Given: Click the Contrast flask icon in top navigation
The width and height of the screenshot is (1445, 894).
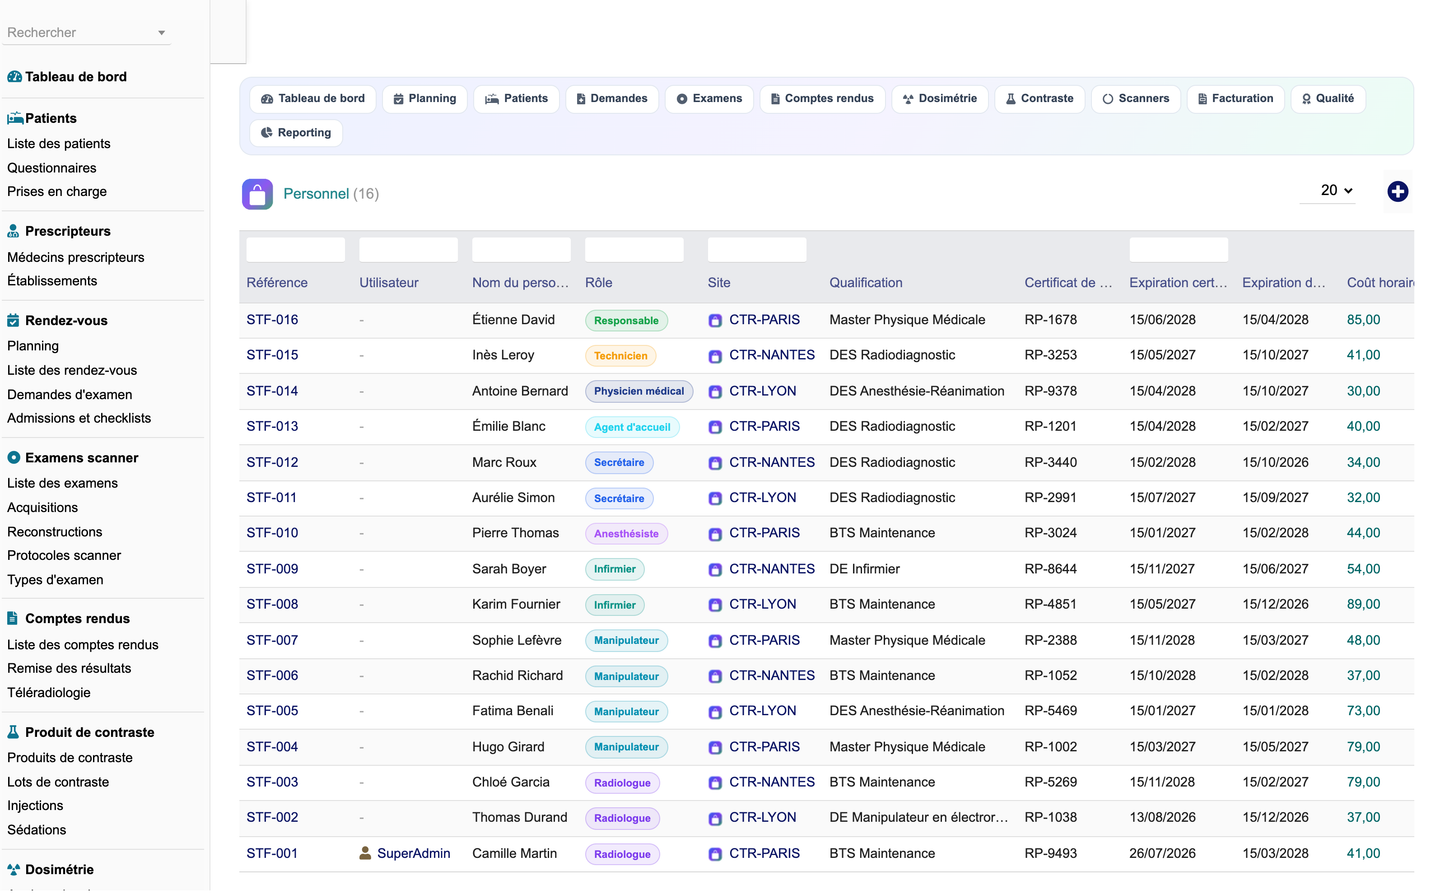Looking at the screenshot, I should (x=1011, y=99).
